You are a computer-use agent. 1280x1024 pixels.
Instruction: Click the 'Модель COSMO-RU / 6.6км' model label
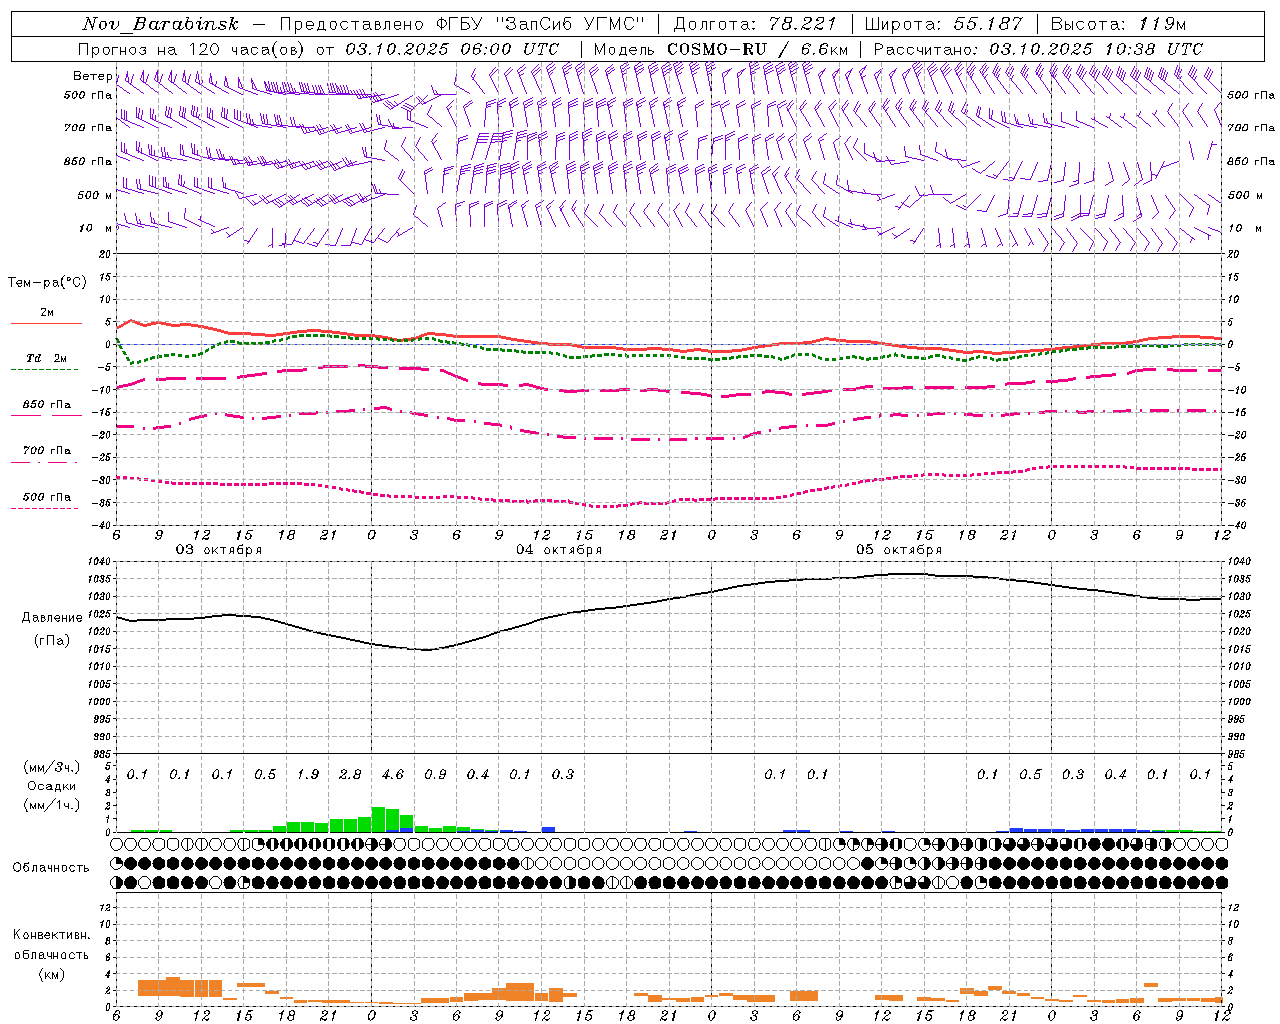721,49
